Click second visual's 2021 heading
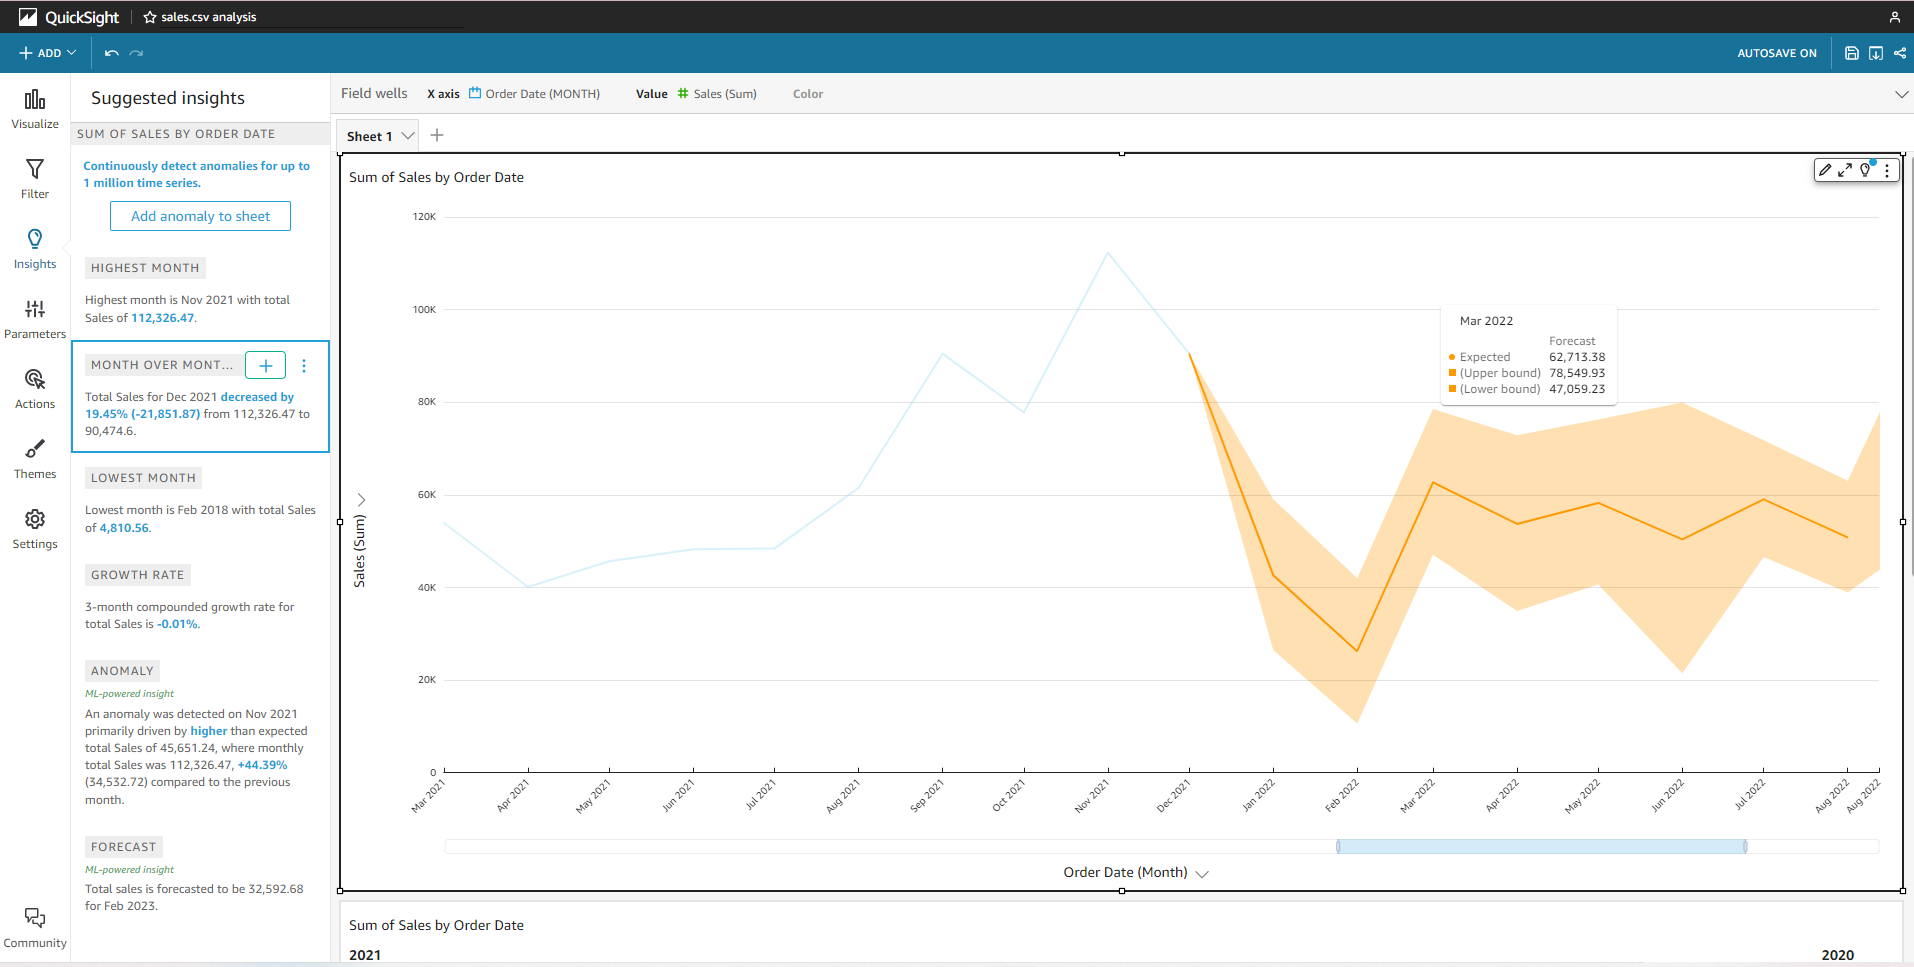The width and height of the screenshot is (1914, 967). point(365,955)
